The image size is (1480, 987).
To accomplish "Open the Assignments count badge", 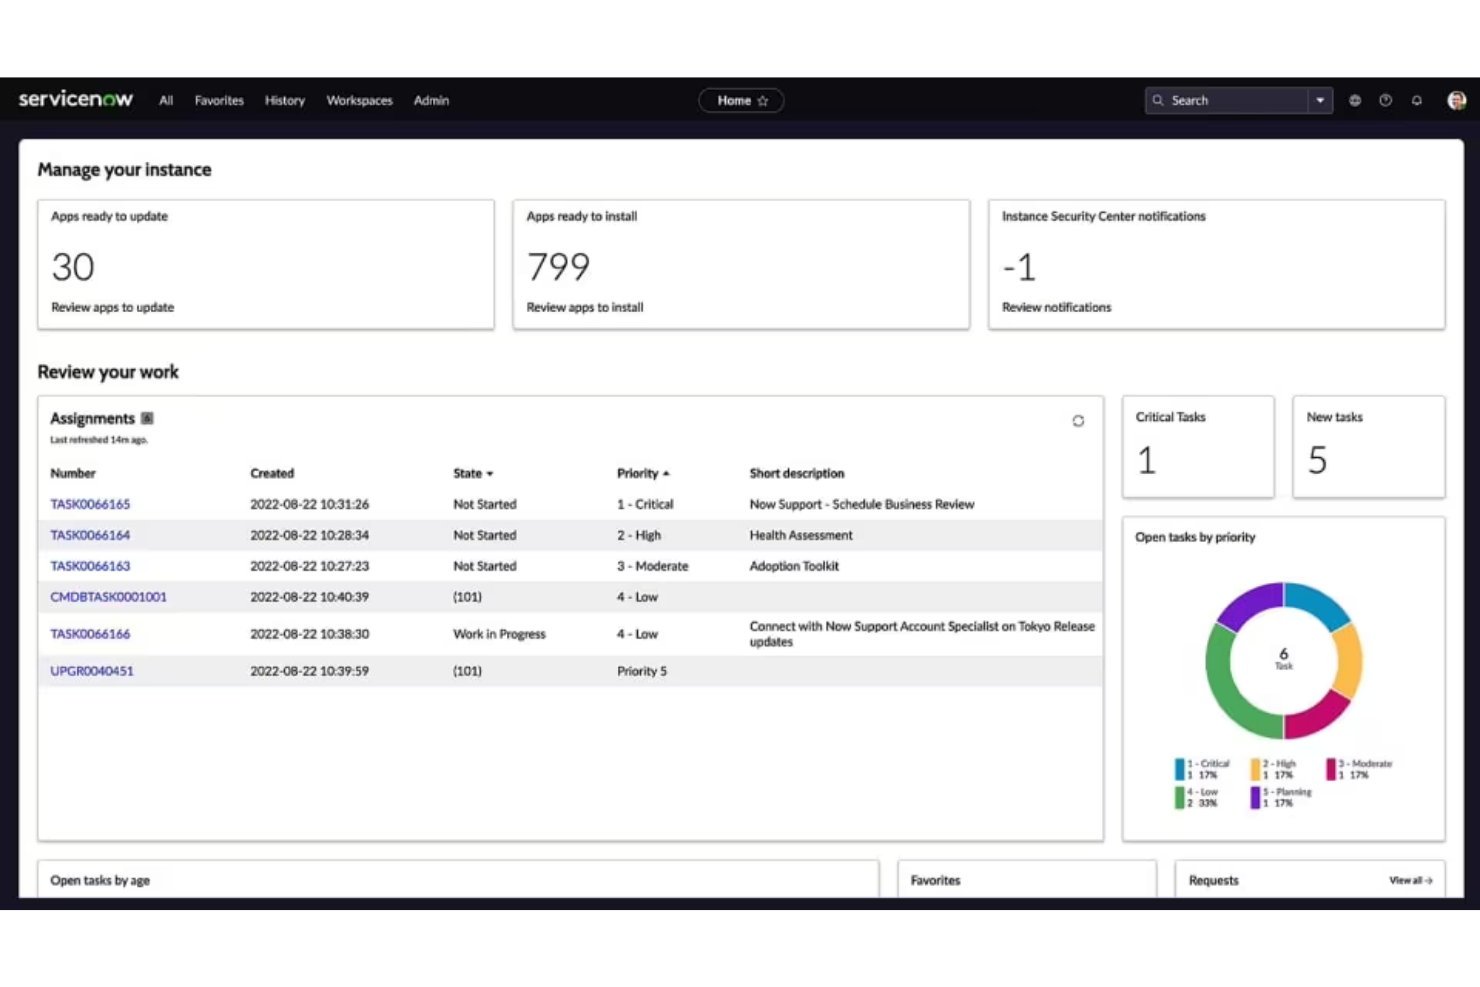I will click(146, 418).
